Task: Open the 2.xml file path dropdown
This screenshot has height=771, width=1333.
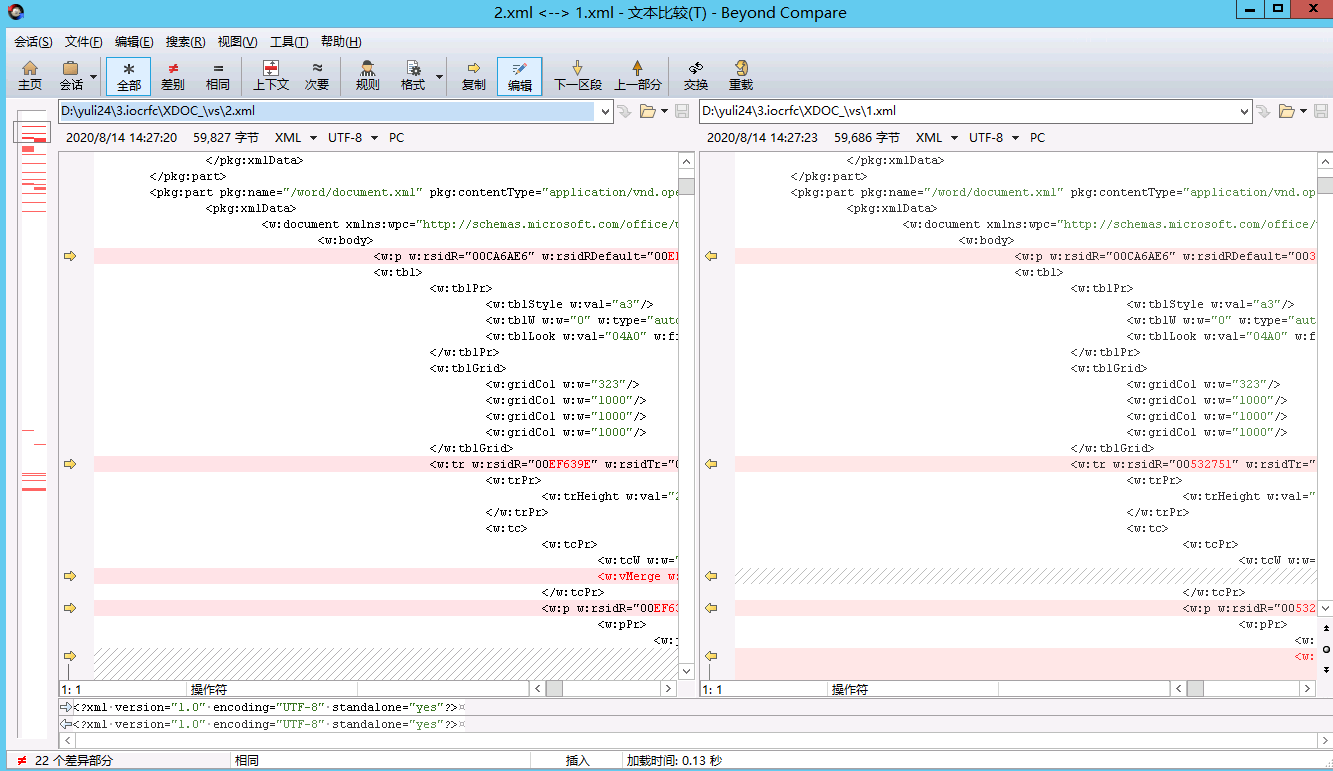Action: tap(604, 111)
